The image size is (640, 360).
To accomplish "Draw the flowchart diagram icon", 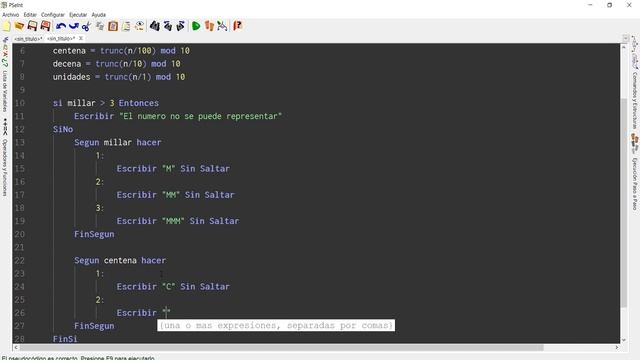I will coord(222,26).
